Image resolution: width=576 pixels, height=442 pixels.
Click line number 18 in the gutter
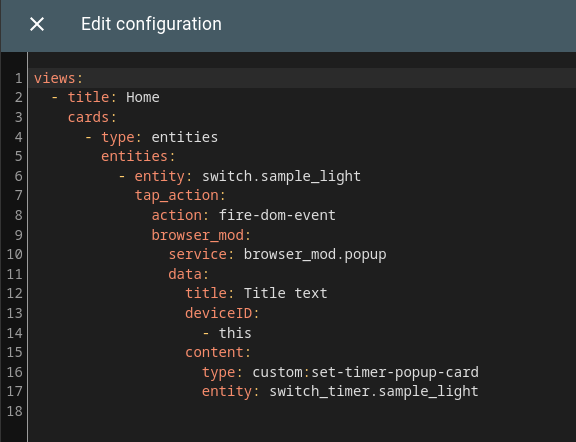coord(15,412)
